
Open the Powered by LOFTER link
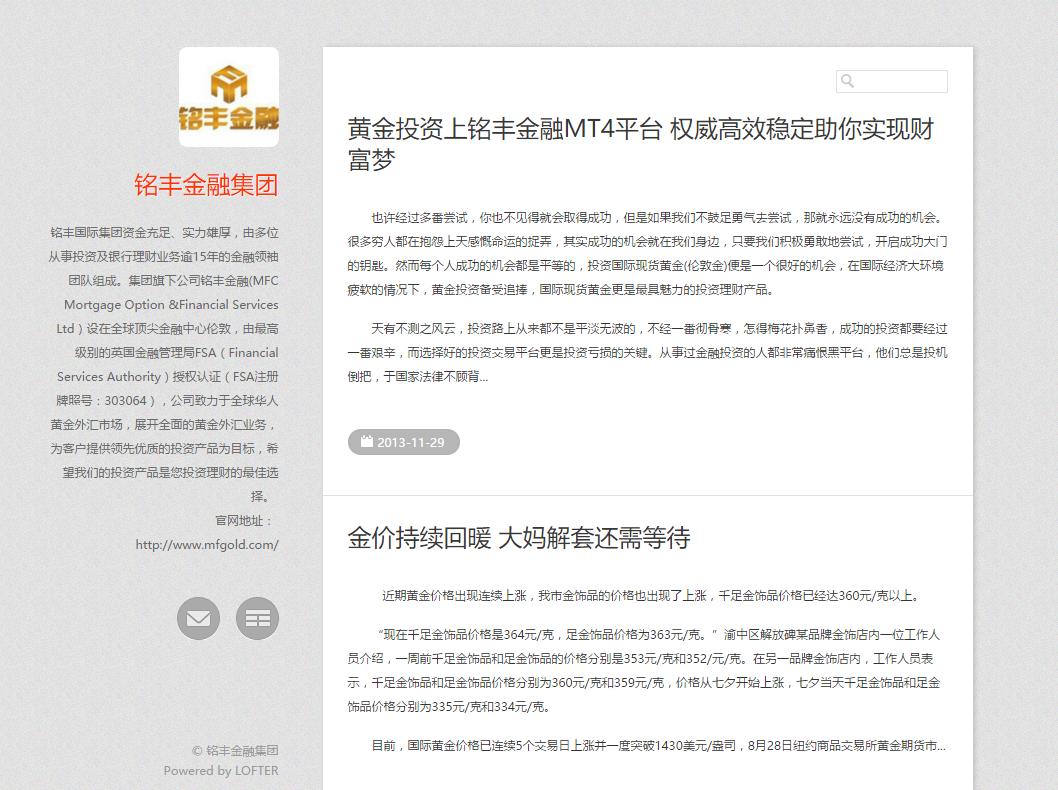tap(221, 770)
